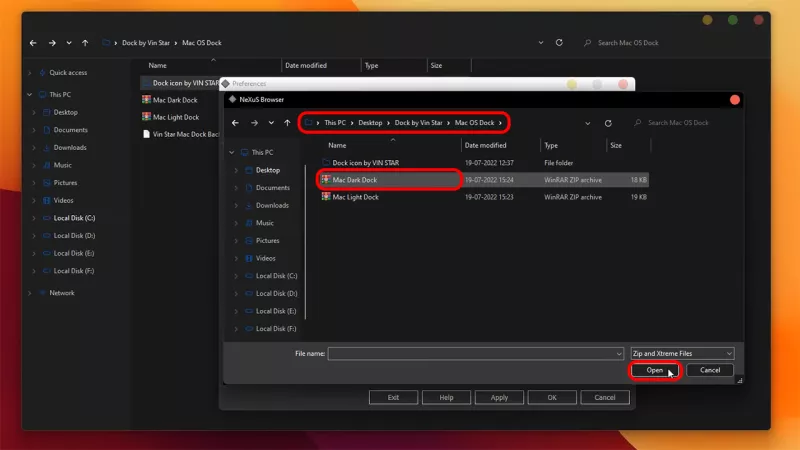Select Local Disk (F:) in dialog sidebar

[x=276, y=329]
